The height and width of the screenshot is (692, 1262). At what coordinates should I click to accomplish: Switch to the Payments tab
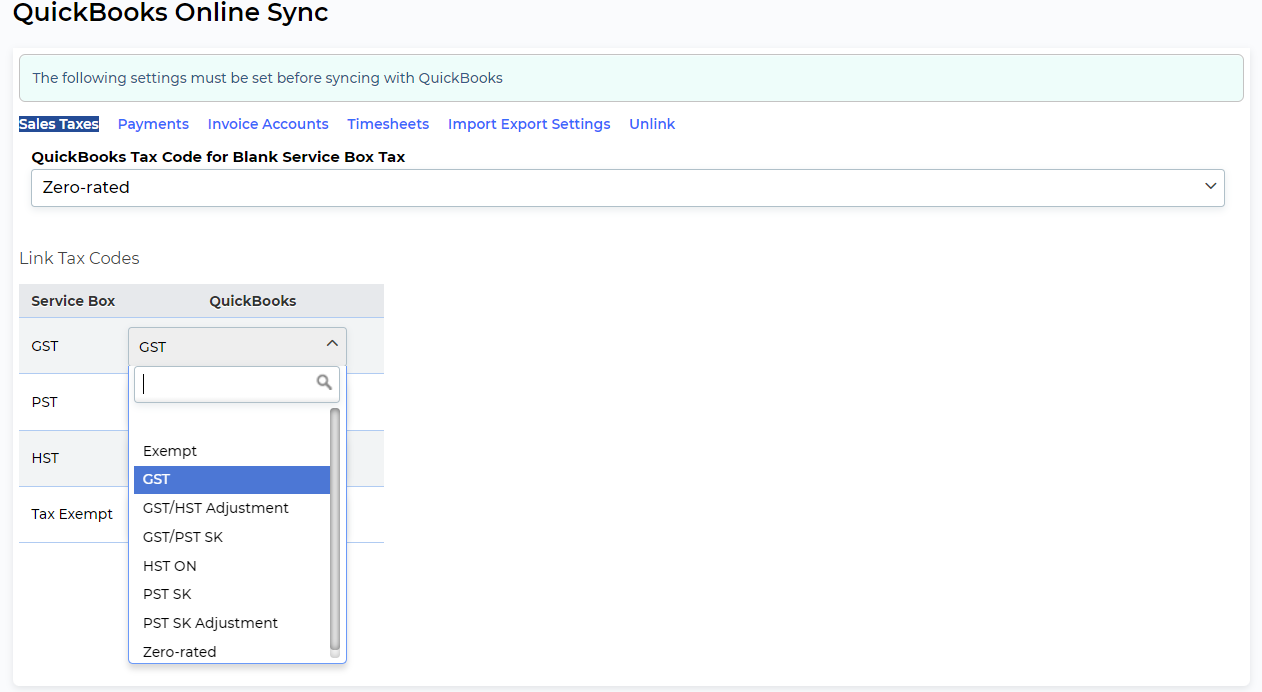153,124
